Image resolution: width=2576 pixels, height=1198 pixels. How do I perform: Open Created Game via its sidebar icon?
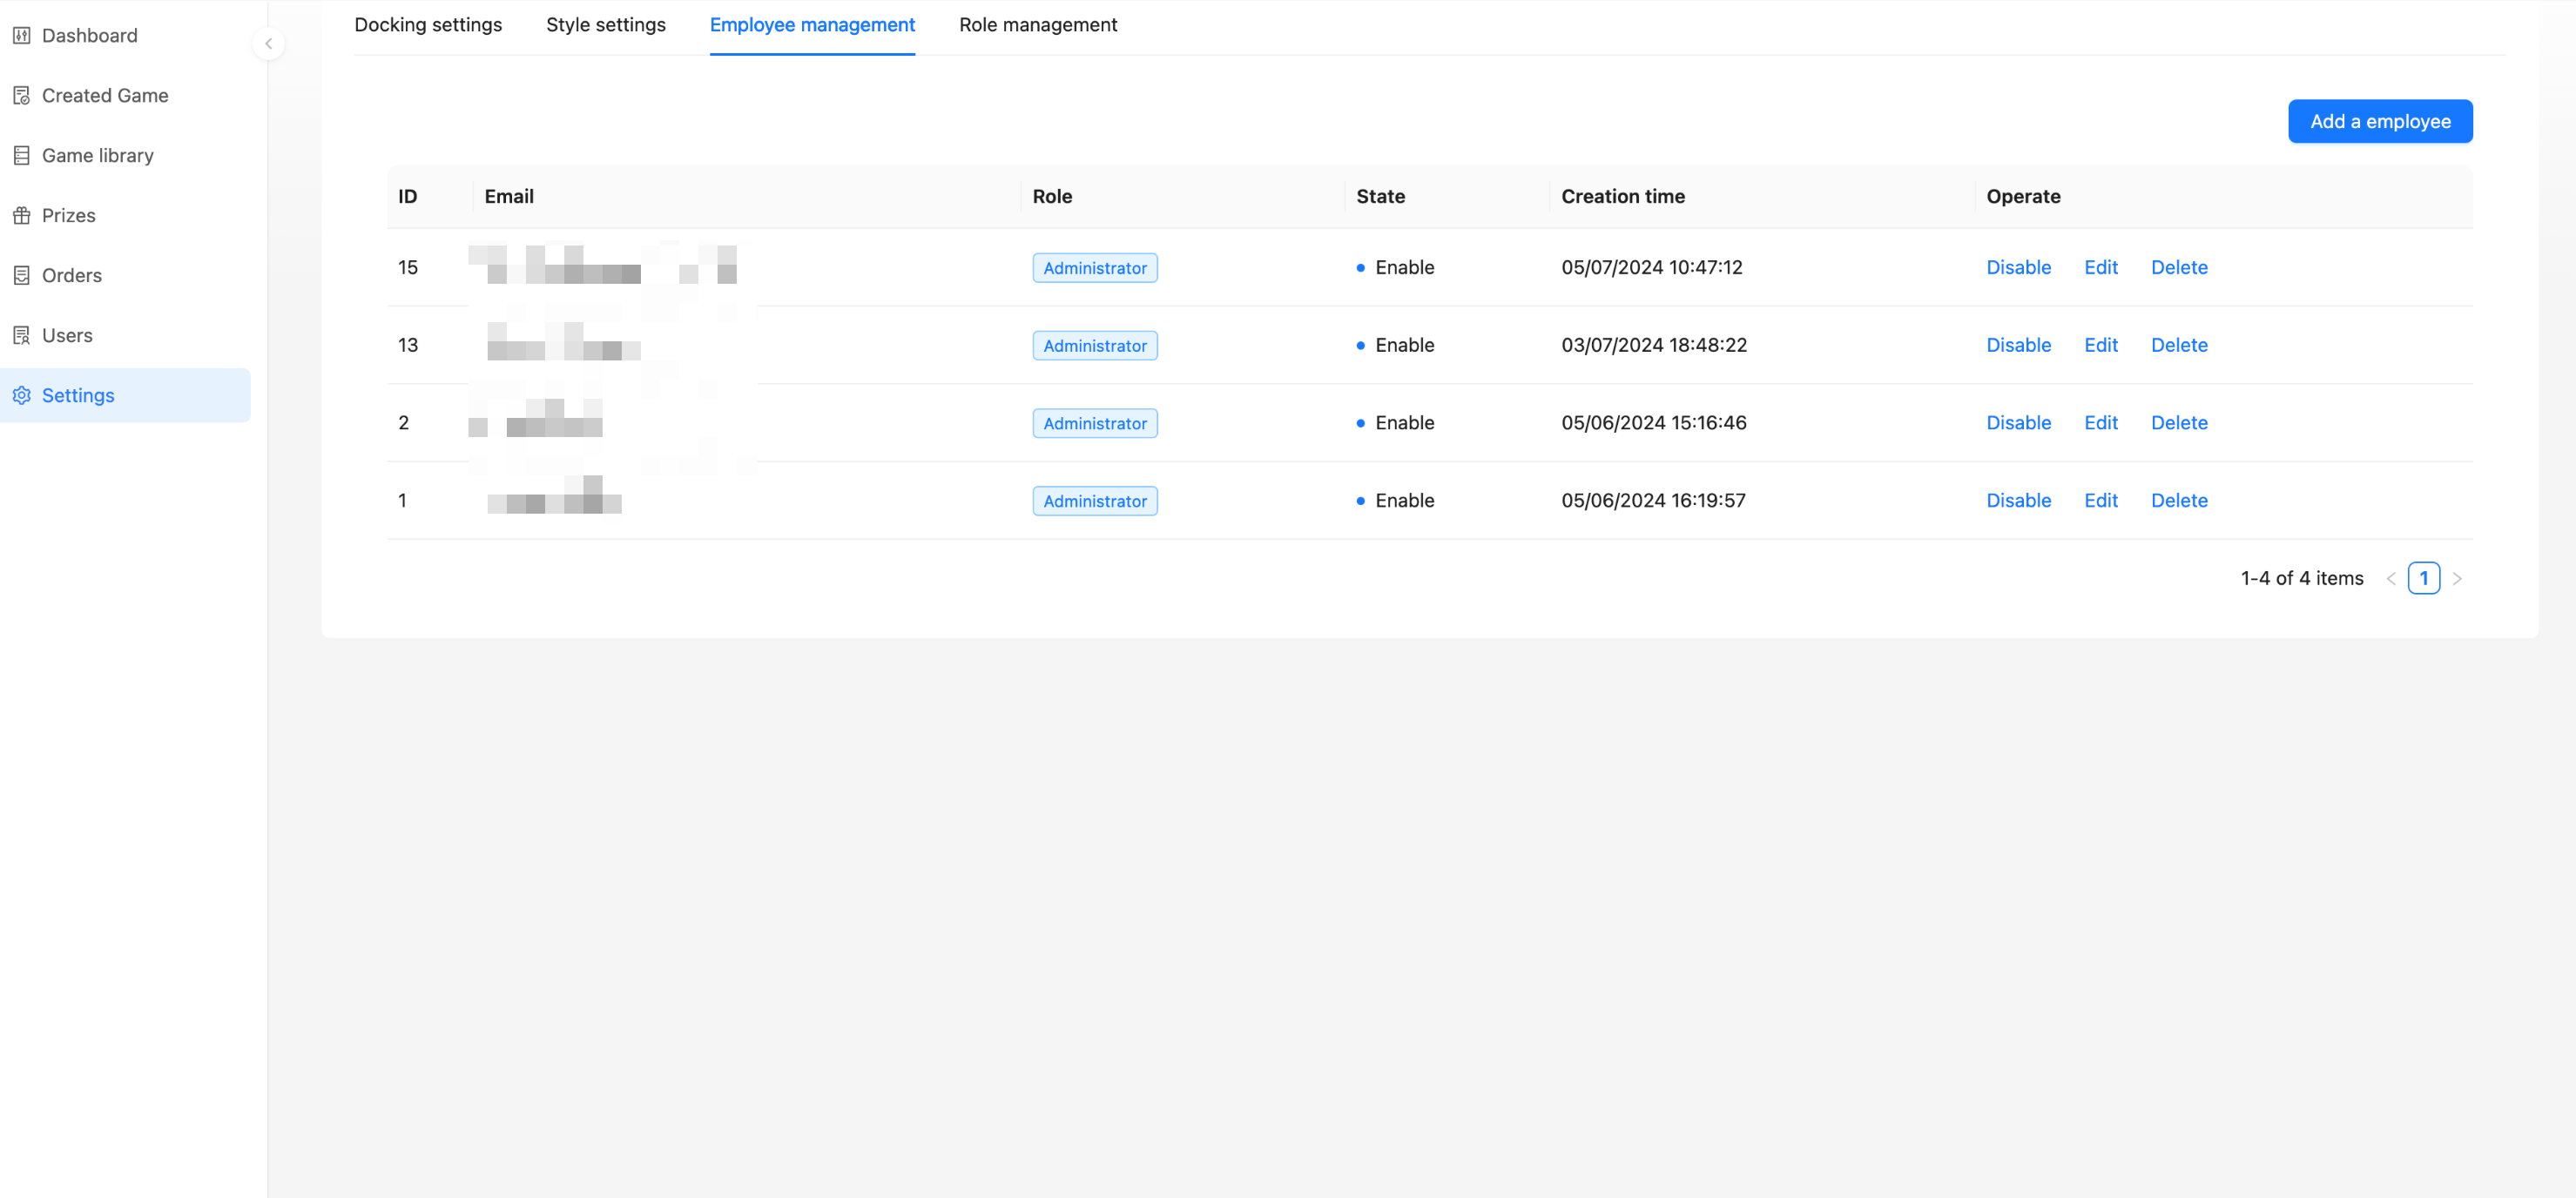[x=22, y=95]
